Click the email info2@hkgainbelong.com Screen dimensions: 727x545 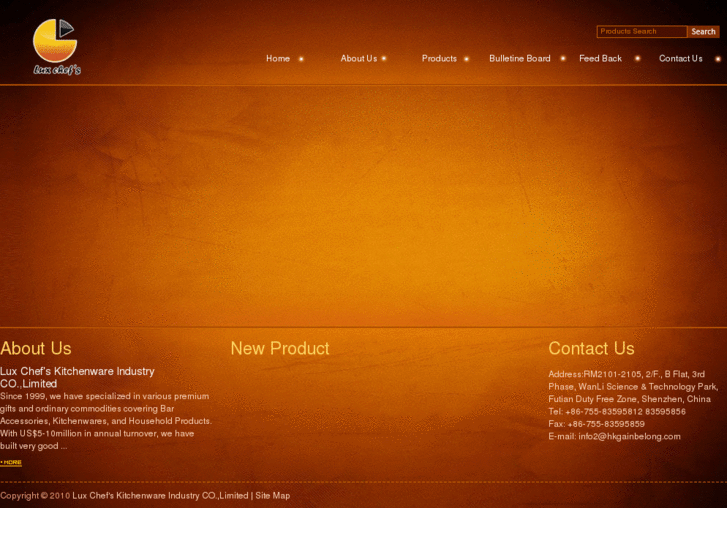pos(630,436)
